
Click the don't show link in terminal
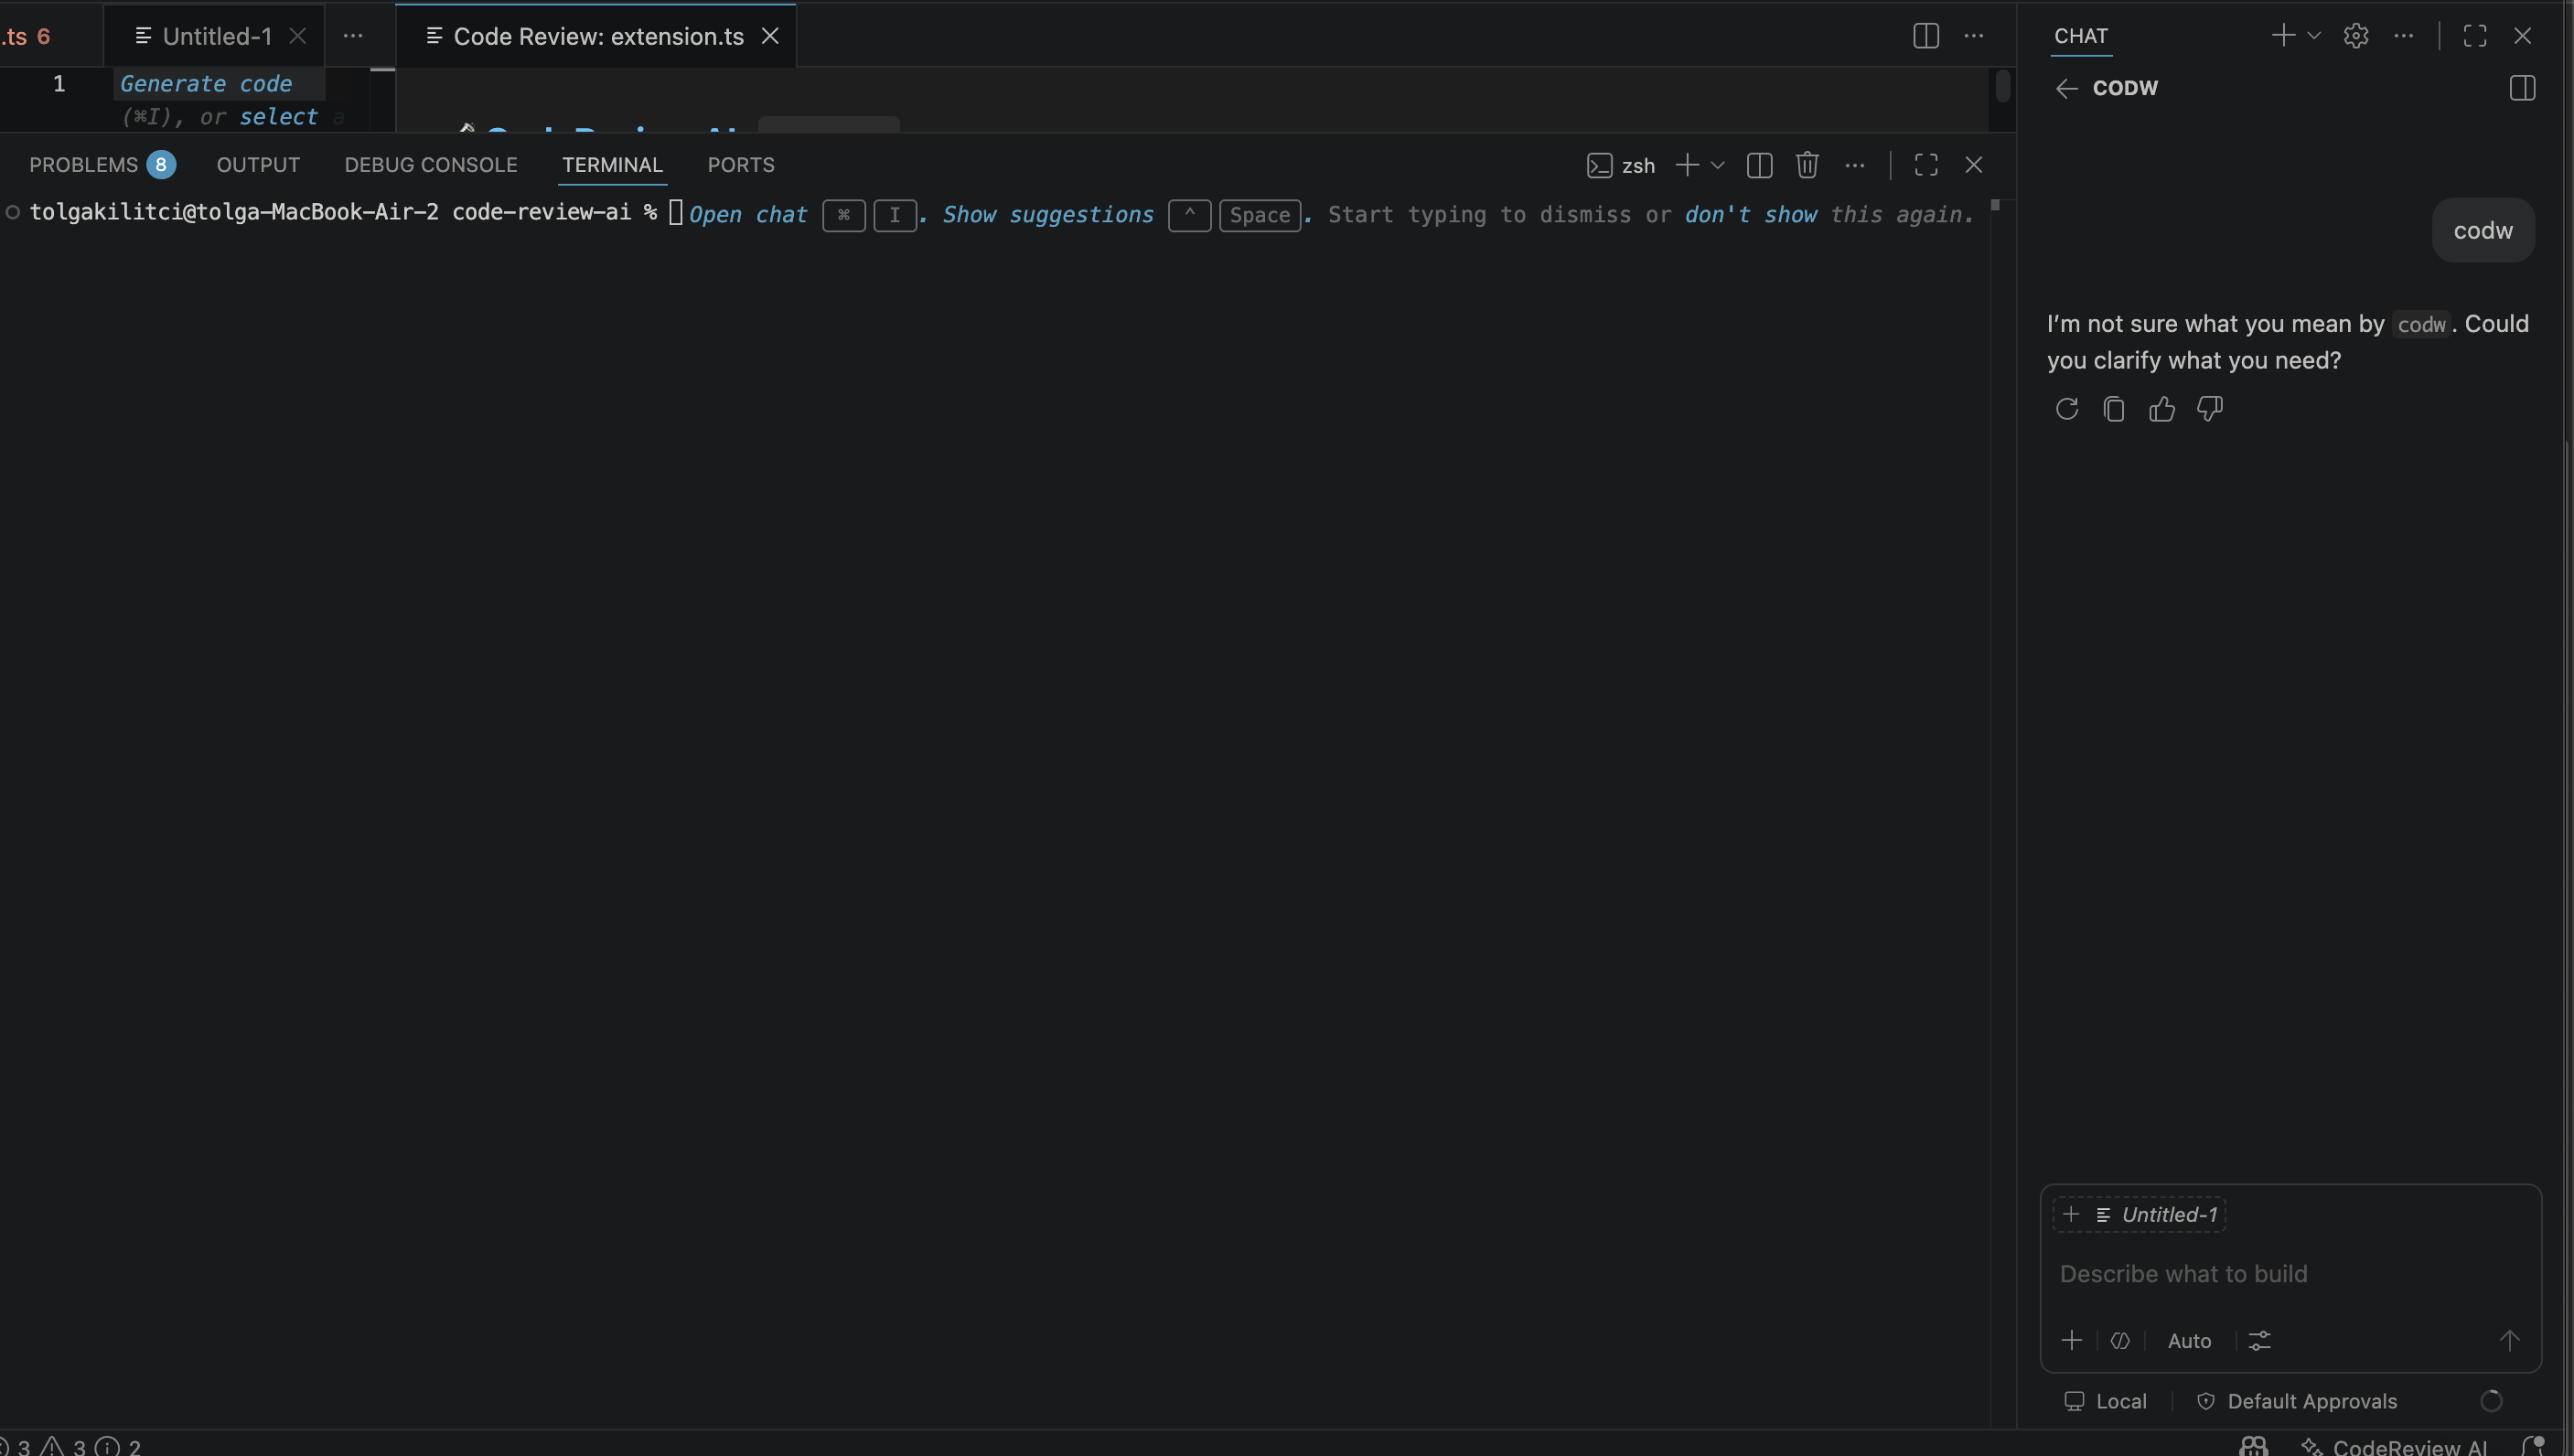(x=1751, y=215)
